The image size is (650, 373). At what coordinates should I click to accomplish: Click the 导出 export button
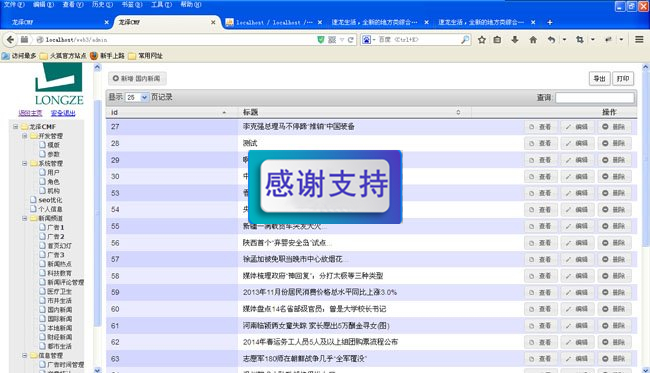599,78
